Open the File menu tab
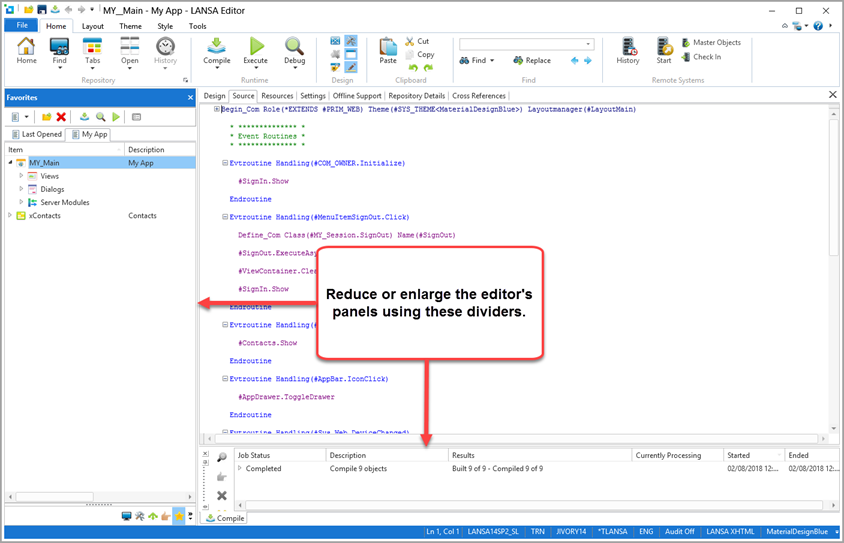Image resolution: width=844 pixels, height=543 pixels. coord(22,25)
